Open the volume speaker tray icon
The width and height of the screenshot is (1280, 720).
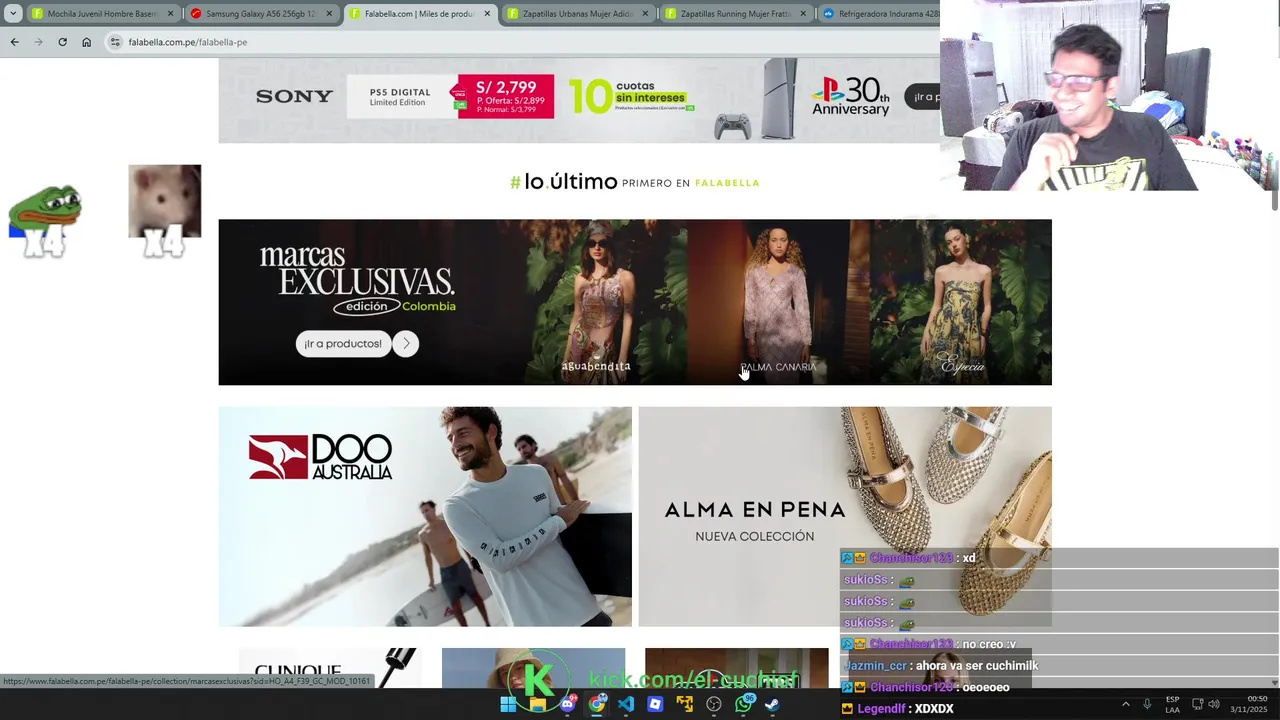1213,704
